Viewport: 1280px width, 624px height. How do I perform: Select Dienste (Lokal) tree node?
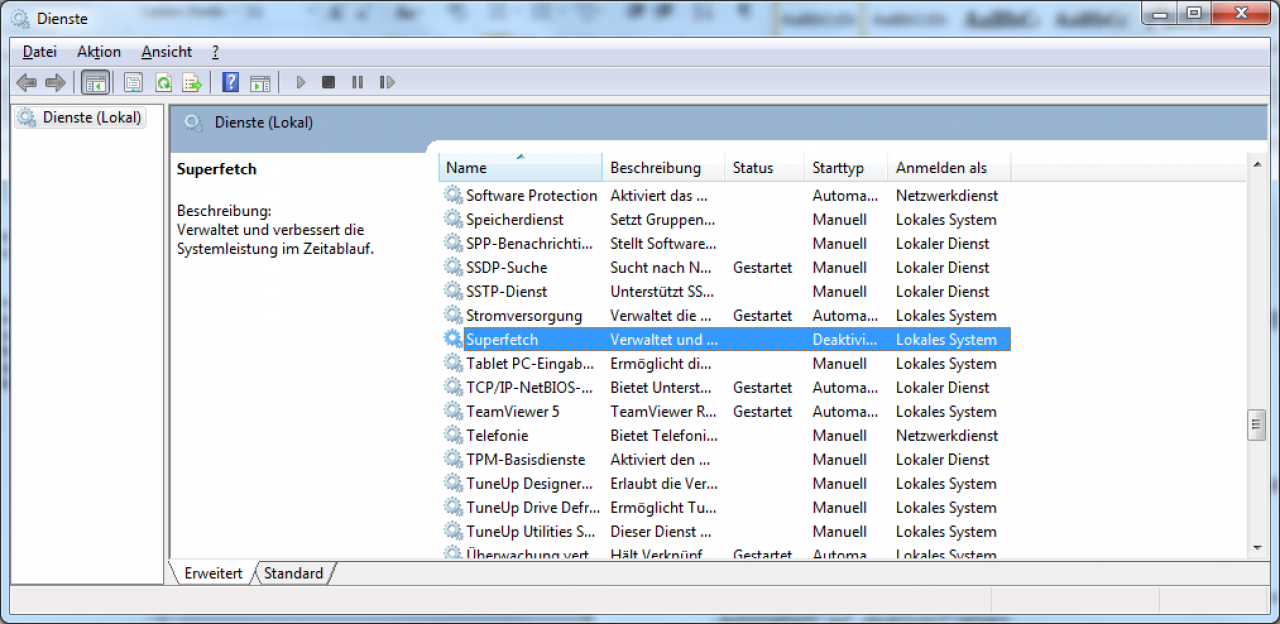80,117
